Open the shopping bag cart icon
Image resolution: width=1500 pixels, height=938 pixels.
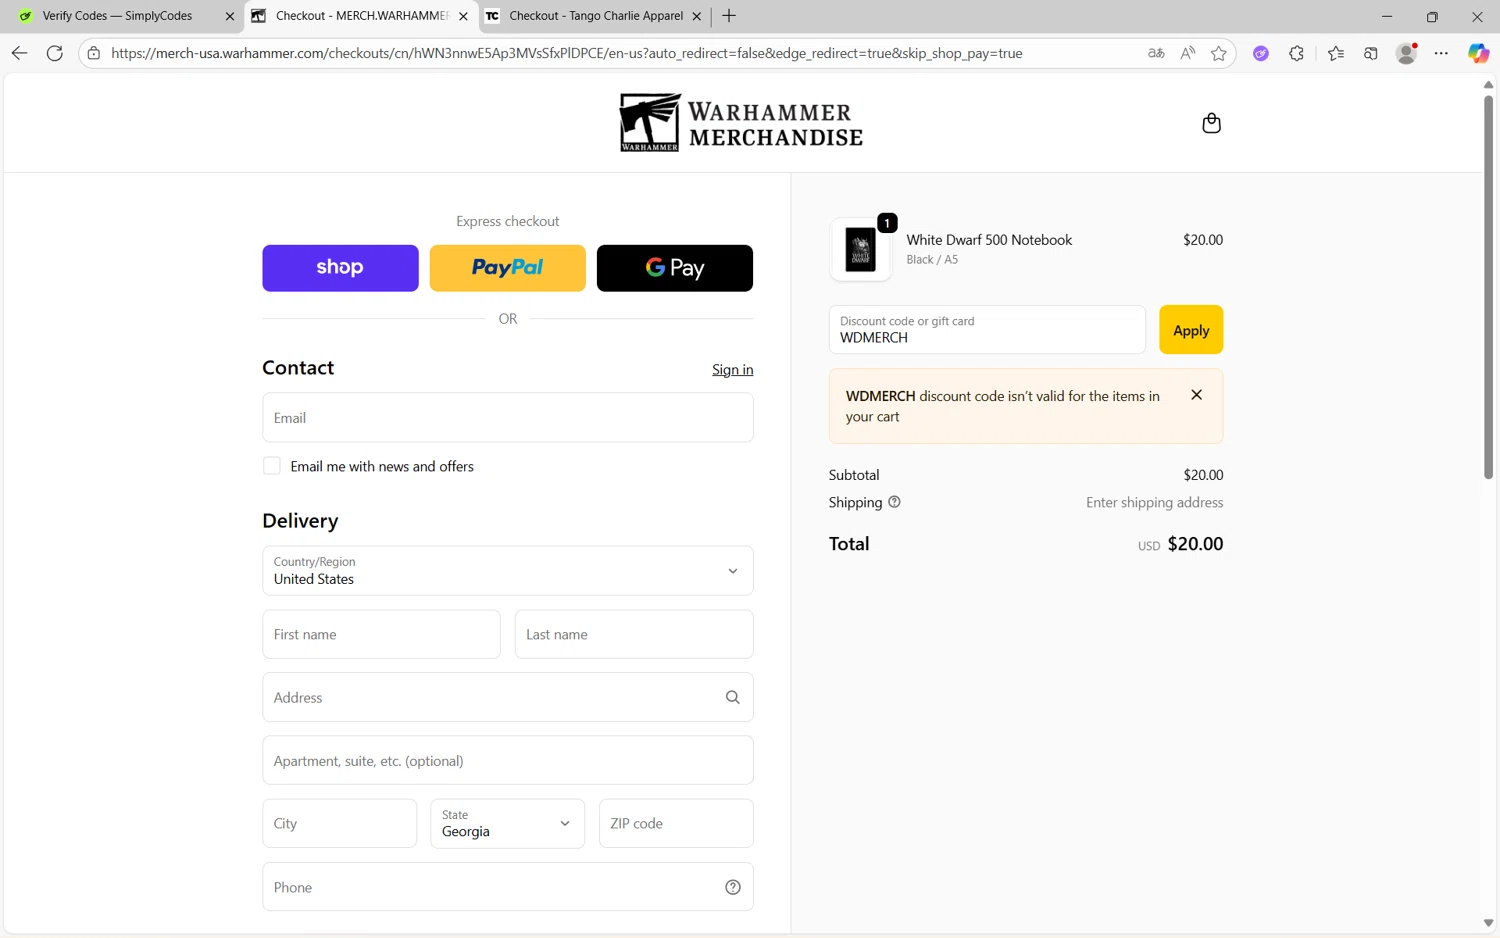1211,123
